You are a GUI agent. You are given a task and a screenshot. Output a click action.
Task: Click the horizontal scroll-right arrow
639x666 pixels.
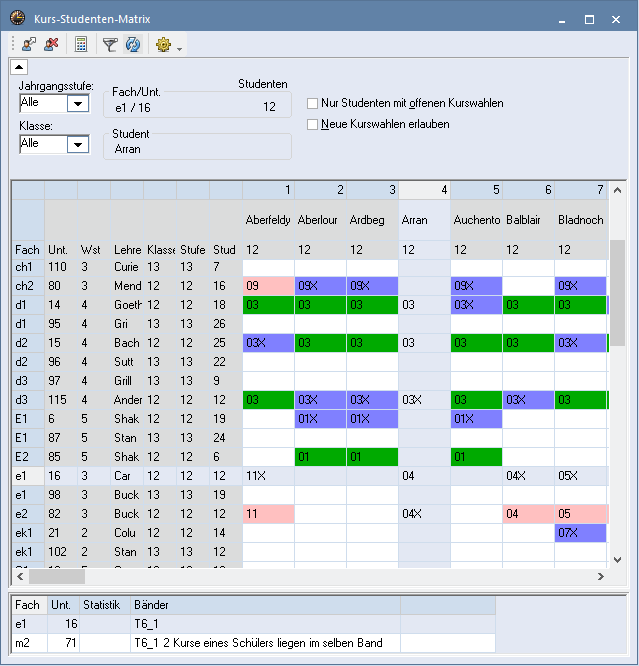(601, 576)
